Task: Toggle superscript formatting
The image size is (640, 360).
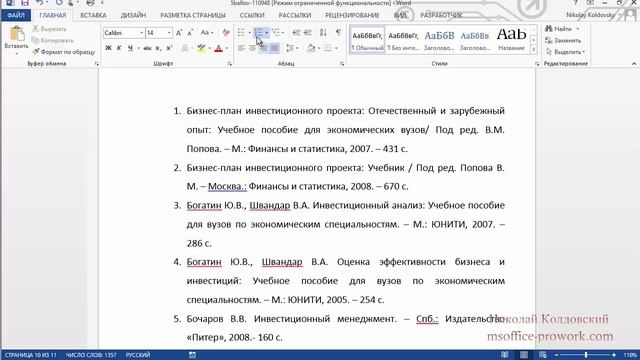Action: pos(169,48)
